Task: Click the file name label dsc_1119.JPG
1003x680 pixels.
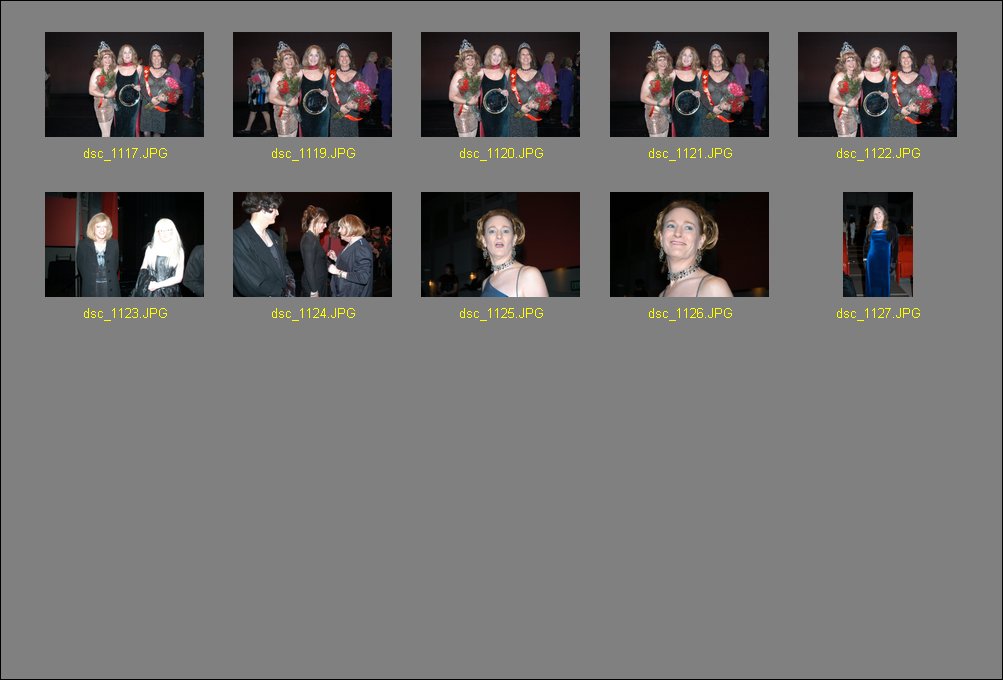Action: pos(313,154)
